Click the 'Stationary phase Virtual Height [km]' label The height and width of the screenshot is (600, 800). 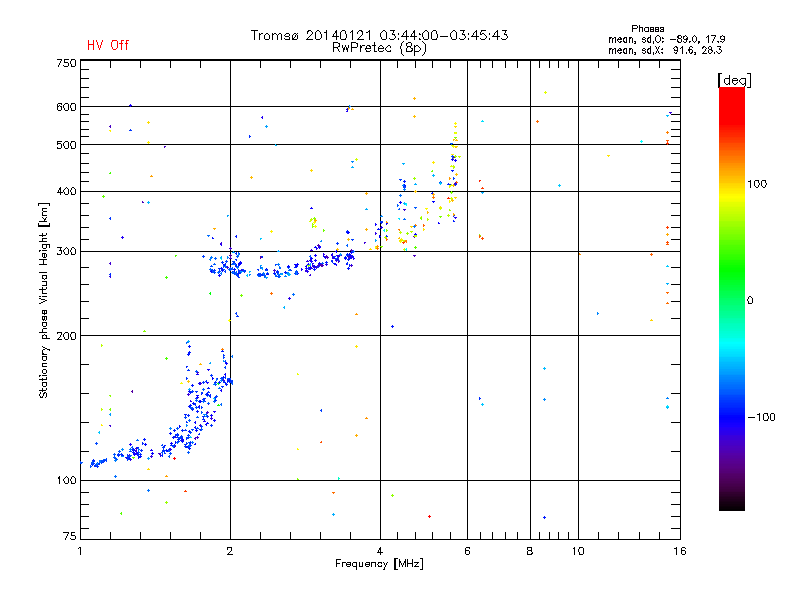[44, 300]
